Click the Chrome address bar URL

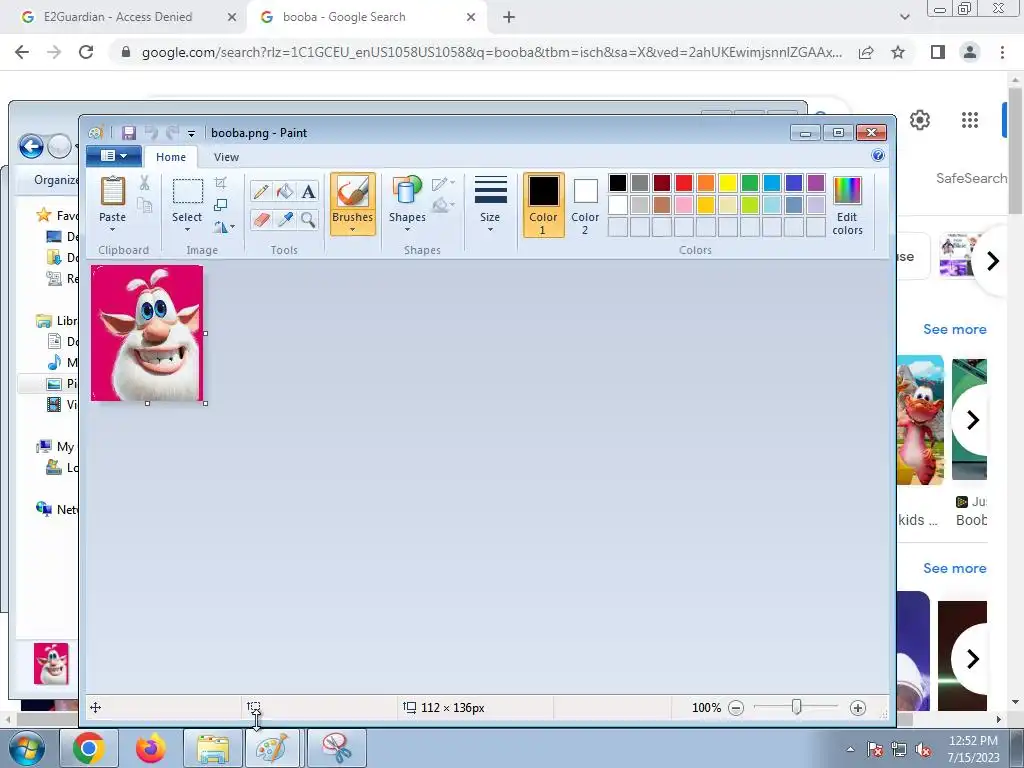coord(492,52)
